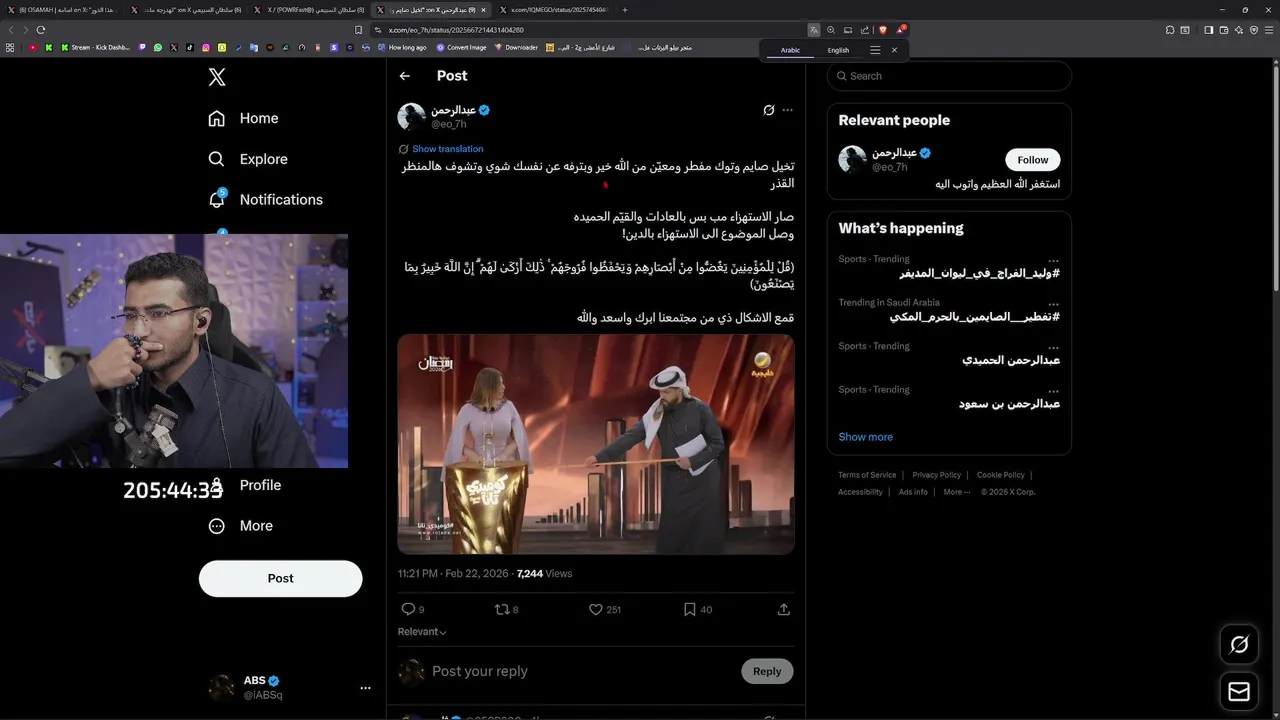The image size is (1280, 720).
Task: Open the Brave VPN shield icon
Action: click(1253, 30)
